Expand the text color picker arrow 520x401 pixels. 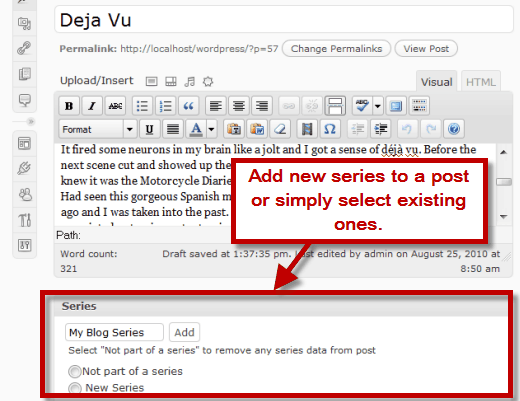click(211, 129)
